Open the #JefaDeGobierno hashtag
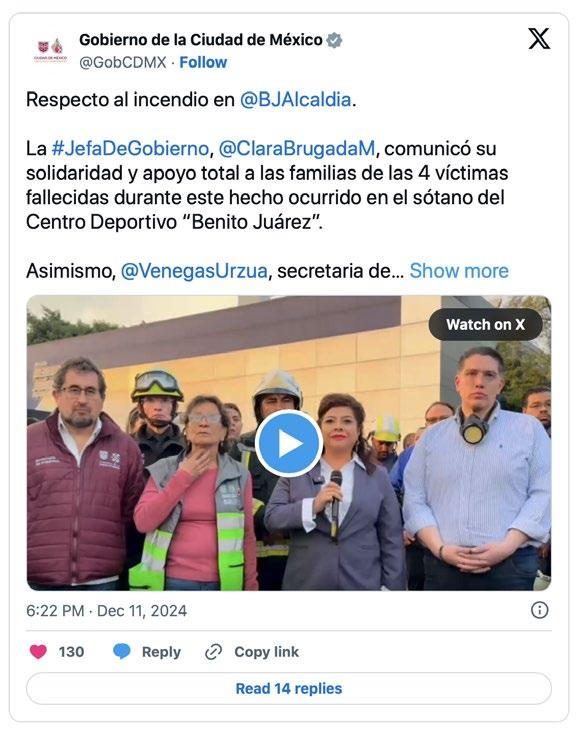 [x=130, y=149]
